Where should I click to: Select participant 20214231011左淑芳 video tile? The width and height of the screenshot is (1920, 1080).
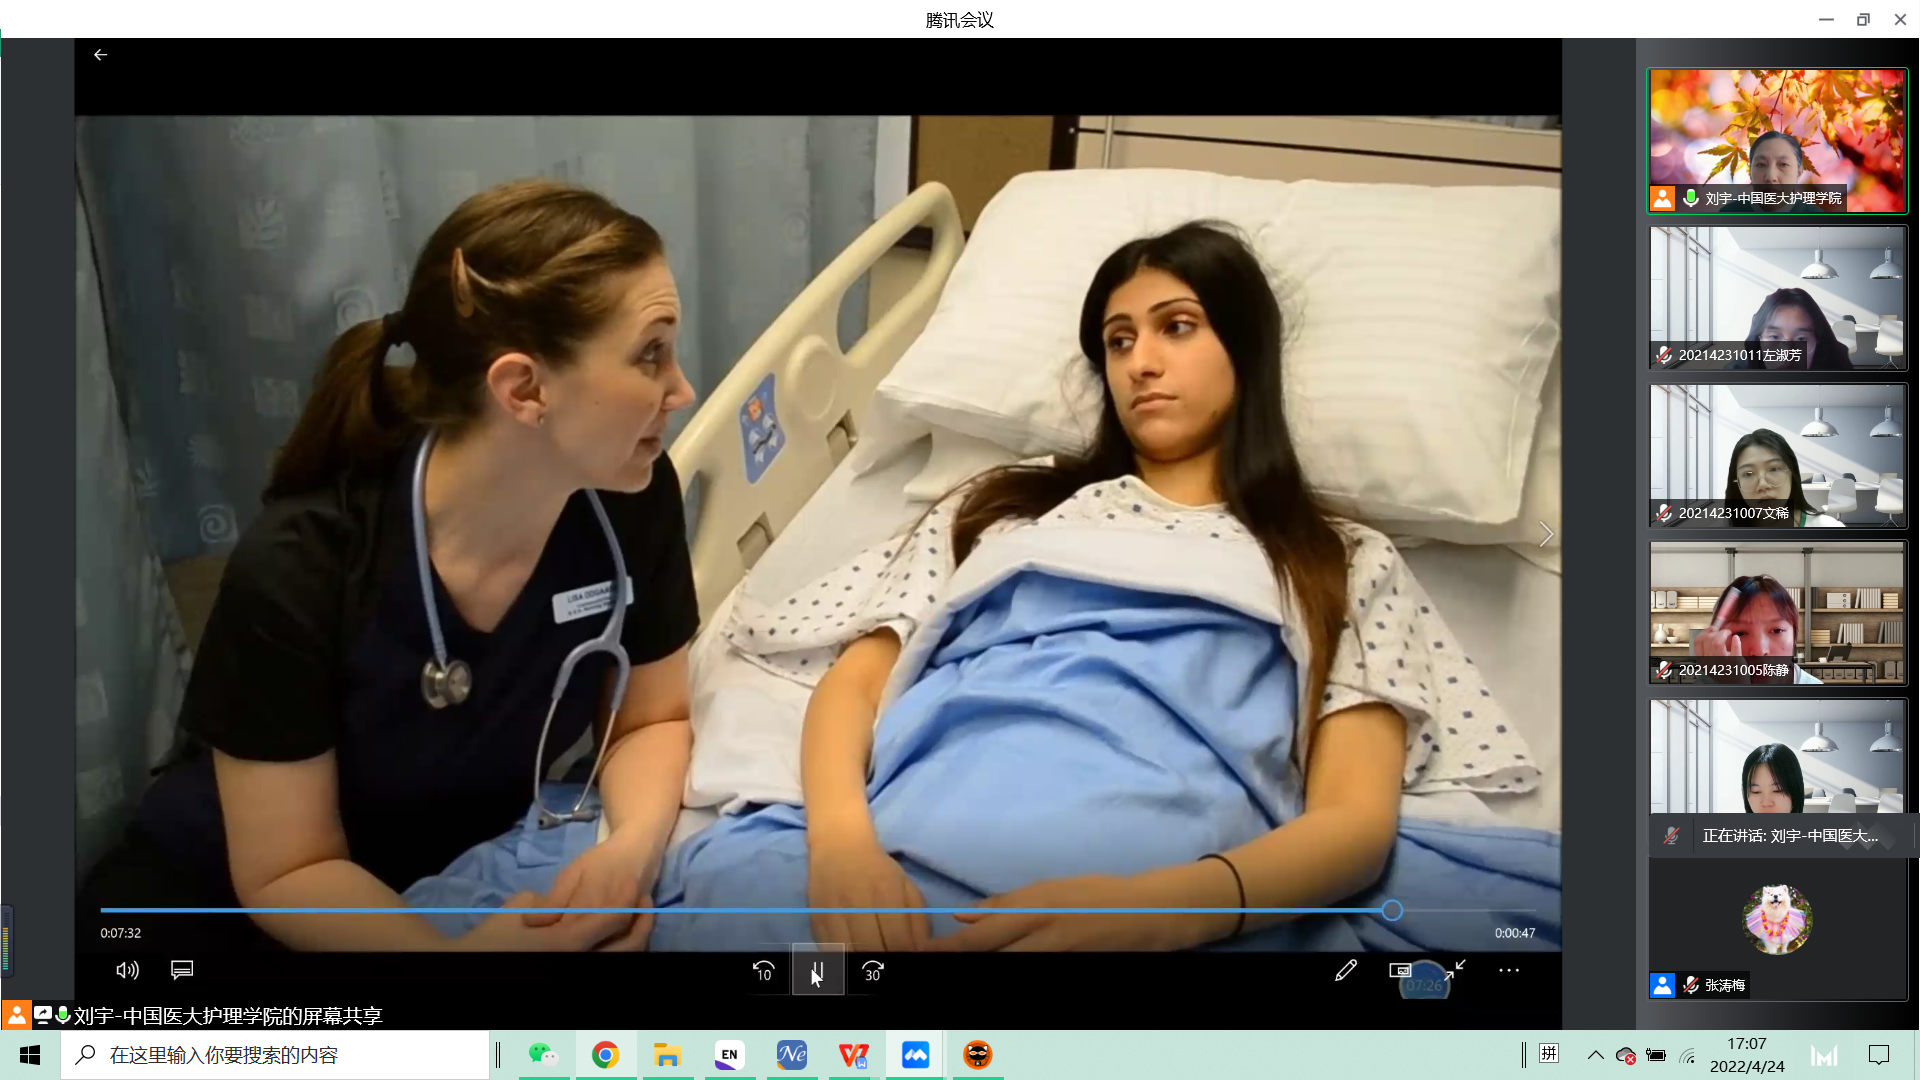[x=1777, y=298]
